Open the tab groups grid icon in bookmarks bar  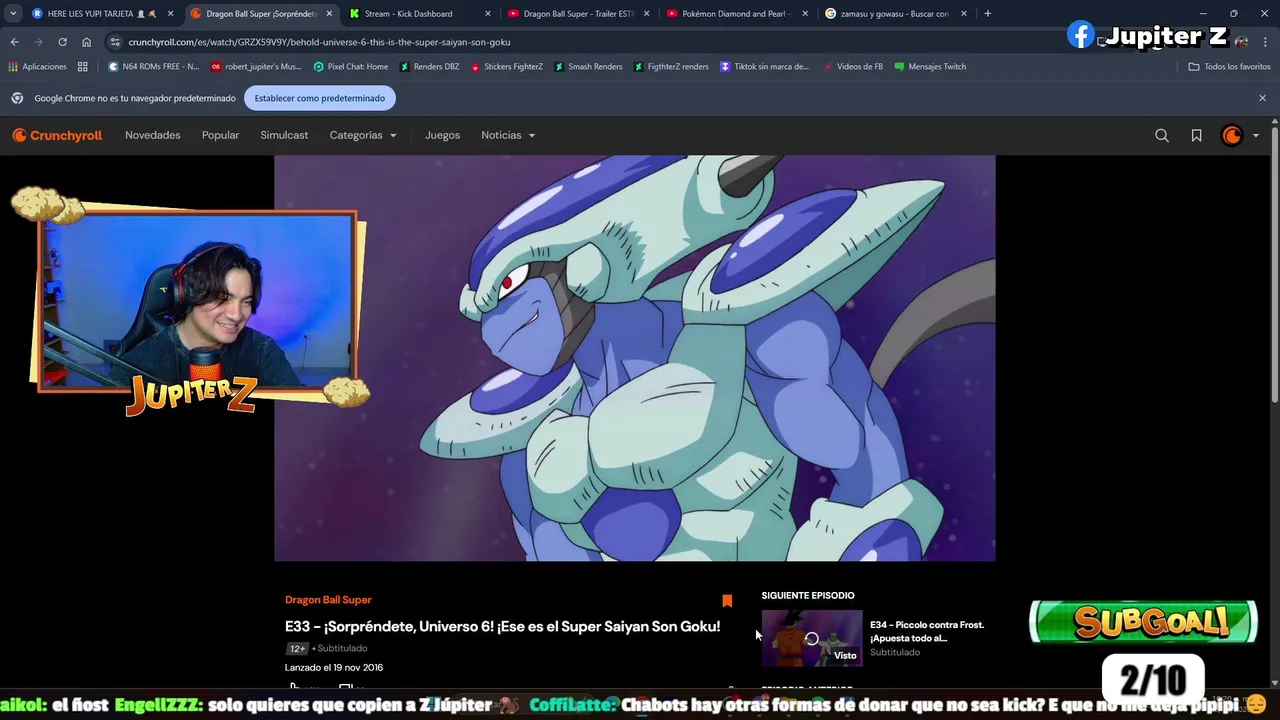click(x=83, y=67)
